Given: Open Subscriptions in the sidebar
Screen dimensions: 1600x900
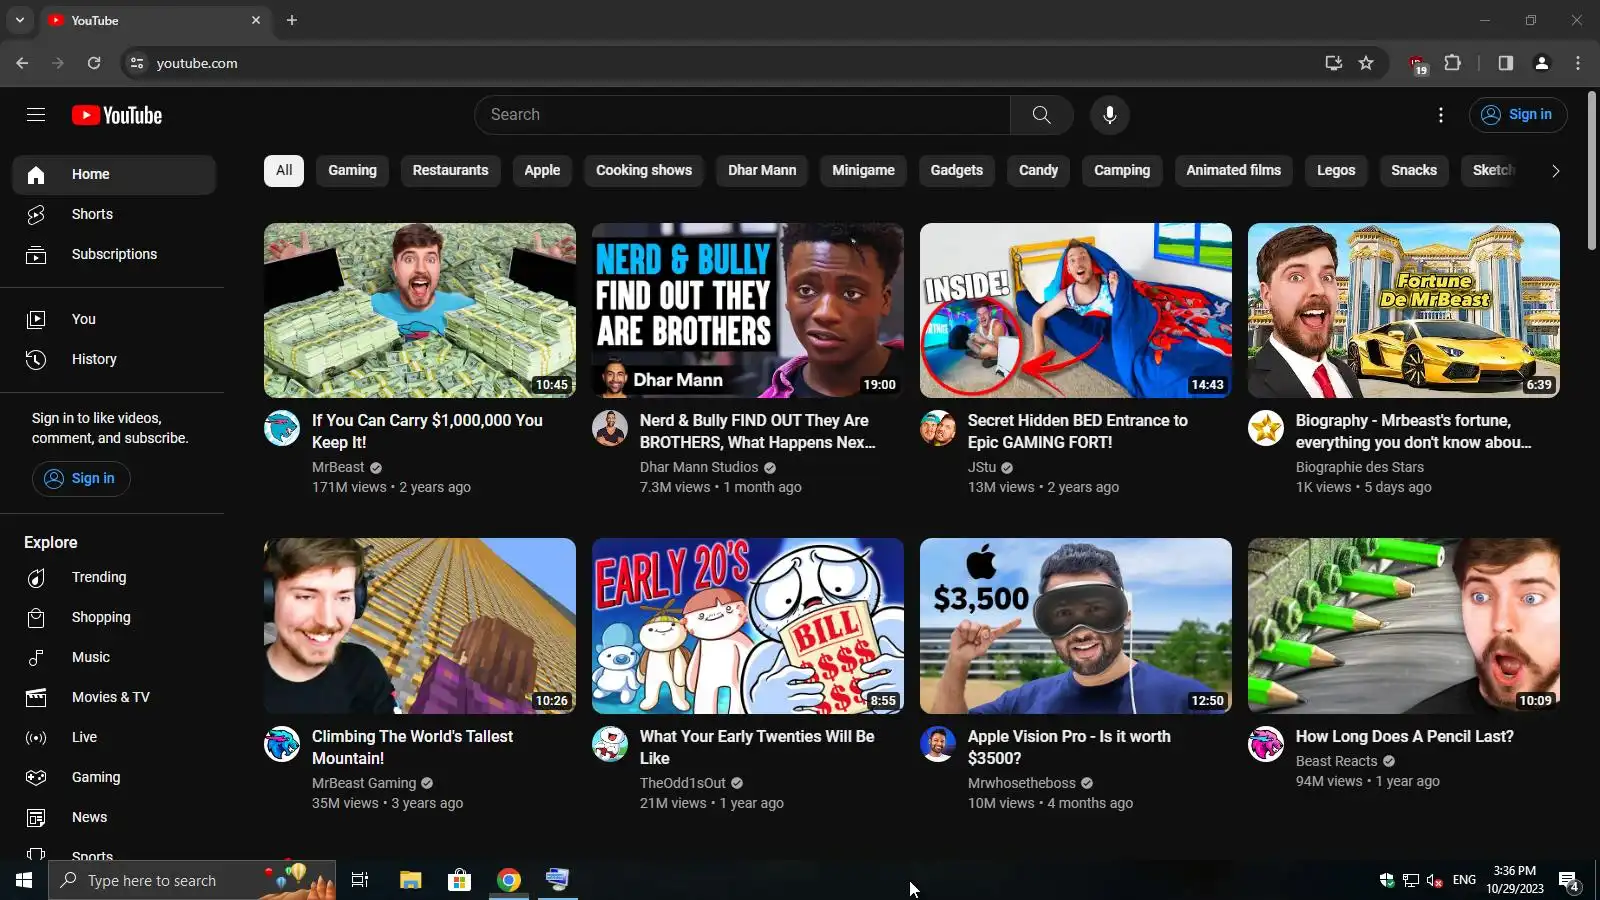Looking at the screenshot, I should point(114,254).
